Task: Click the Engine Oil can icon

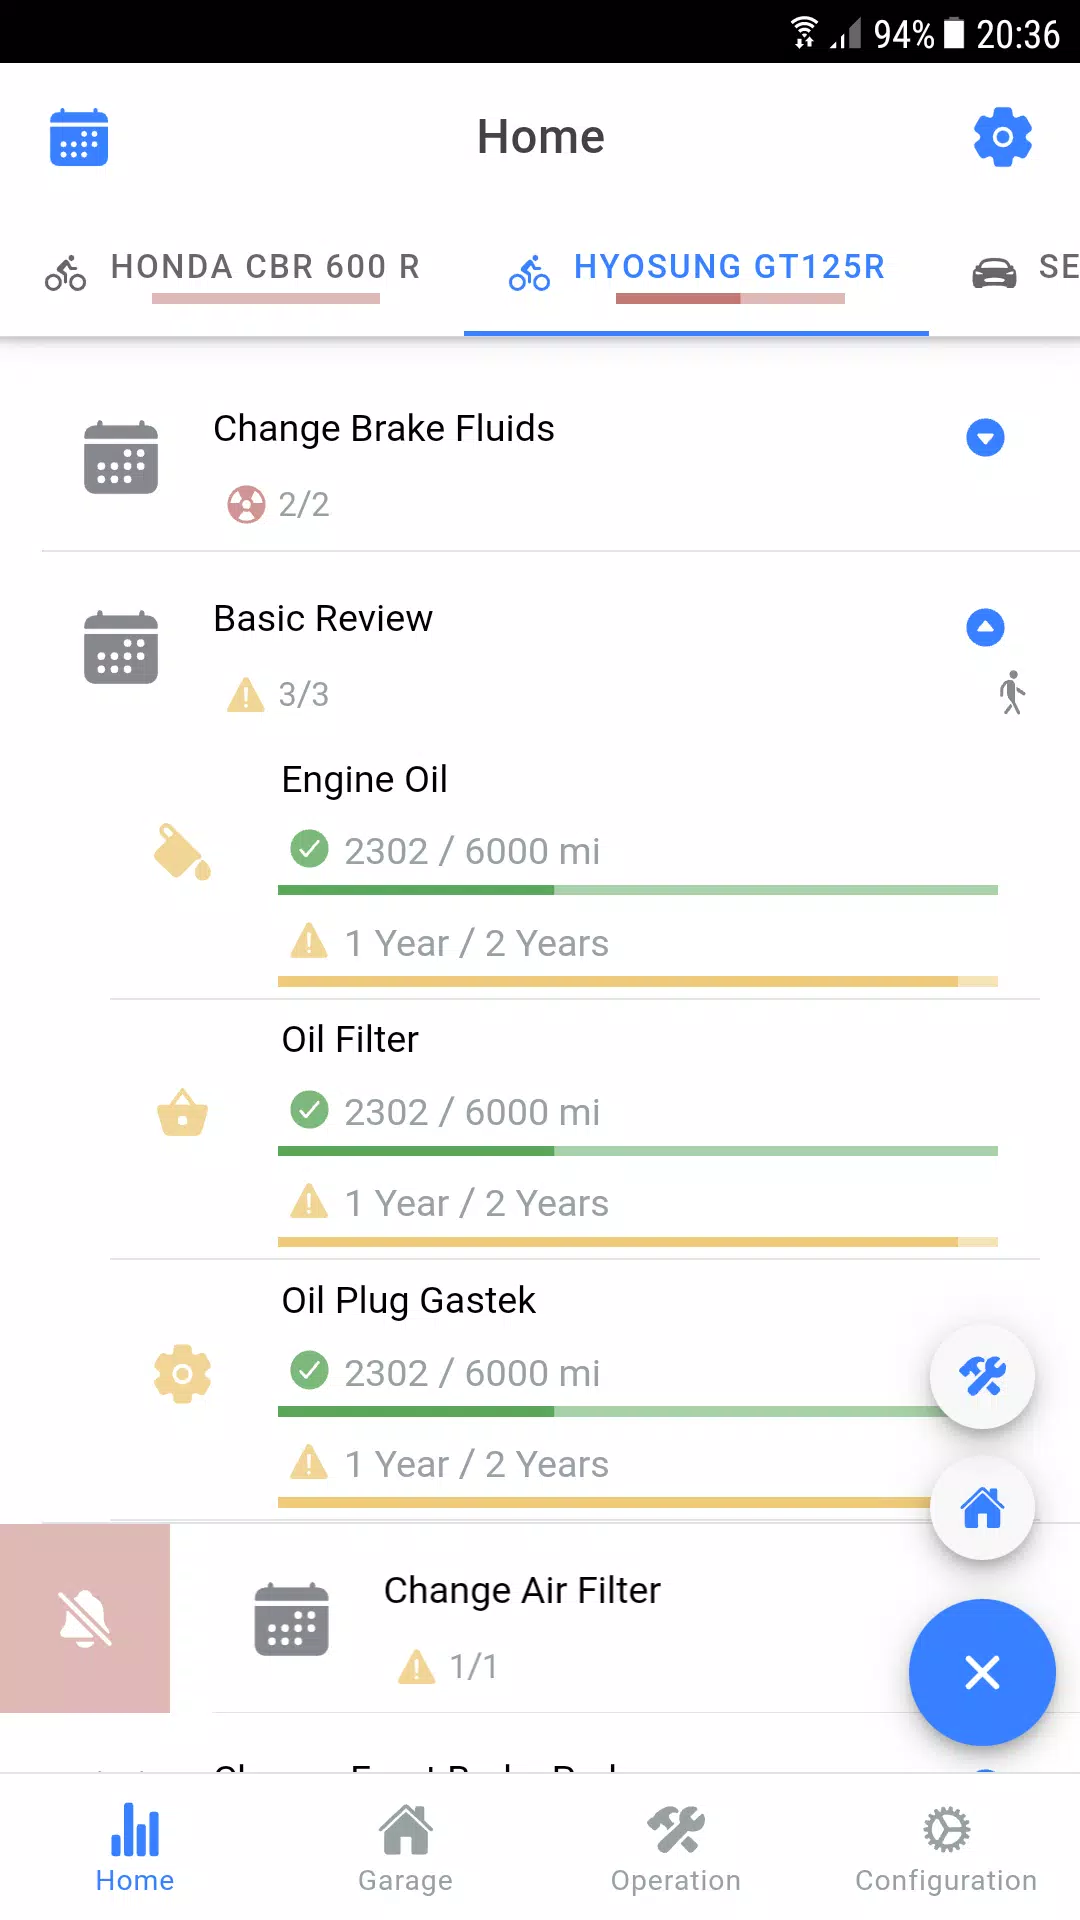Action: pos(182,852)
